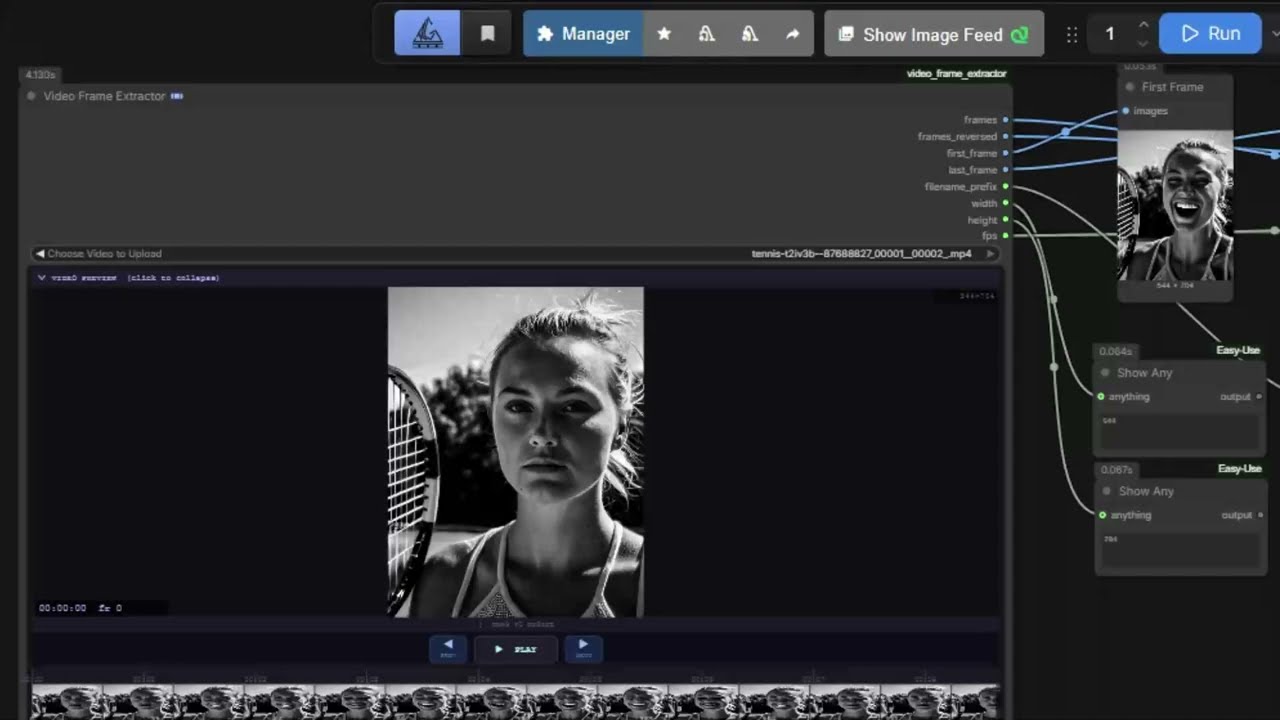Play the video preview
1280x720 pixels.
[516, 649]
